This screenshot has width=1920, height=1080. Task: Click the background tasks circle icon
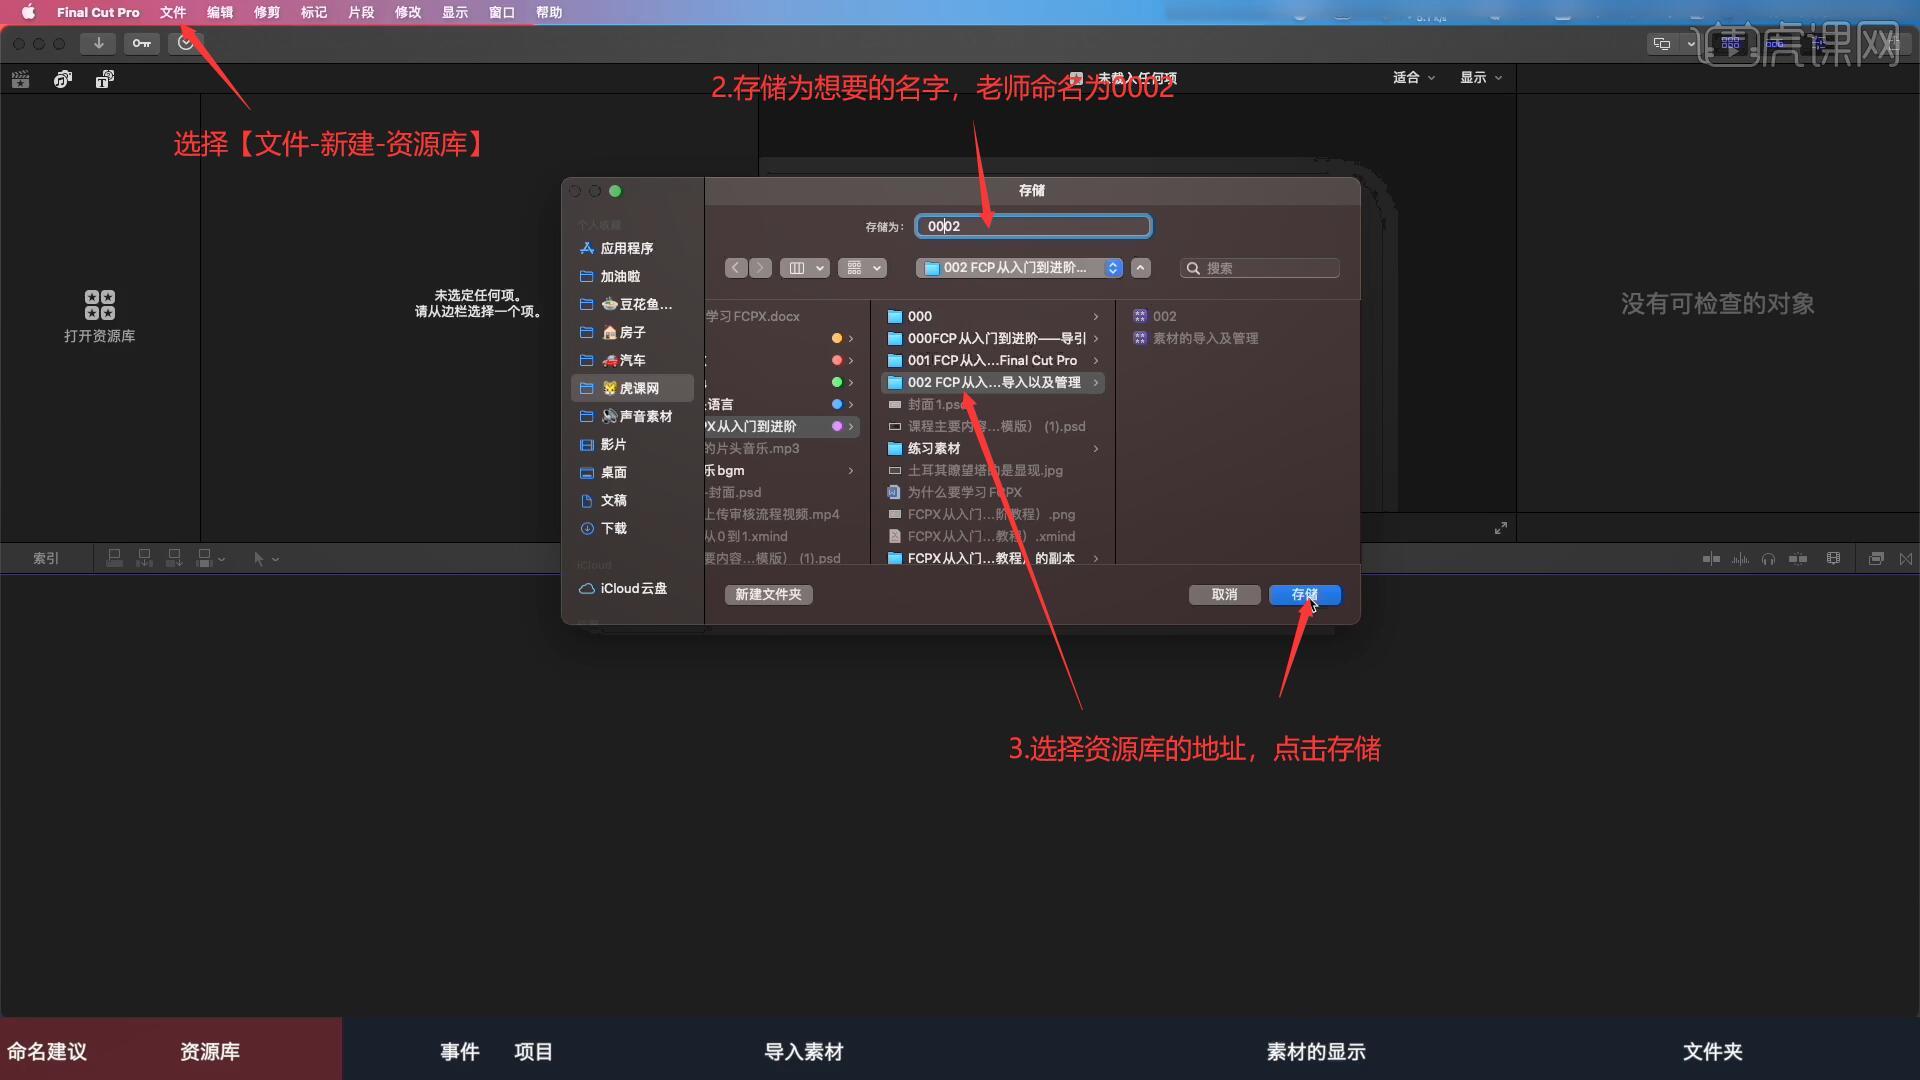[185, 43]
